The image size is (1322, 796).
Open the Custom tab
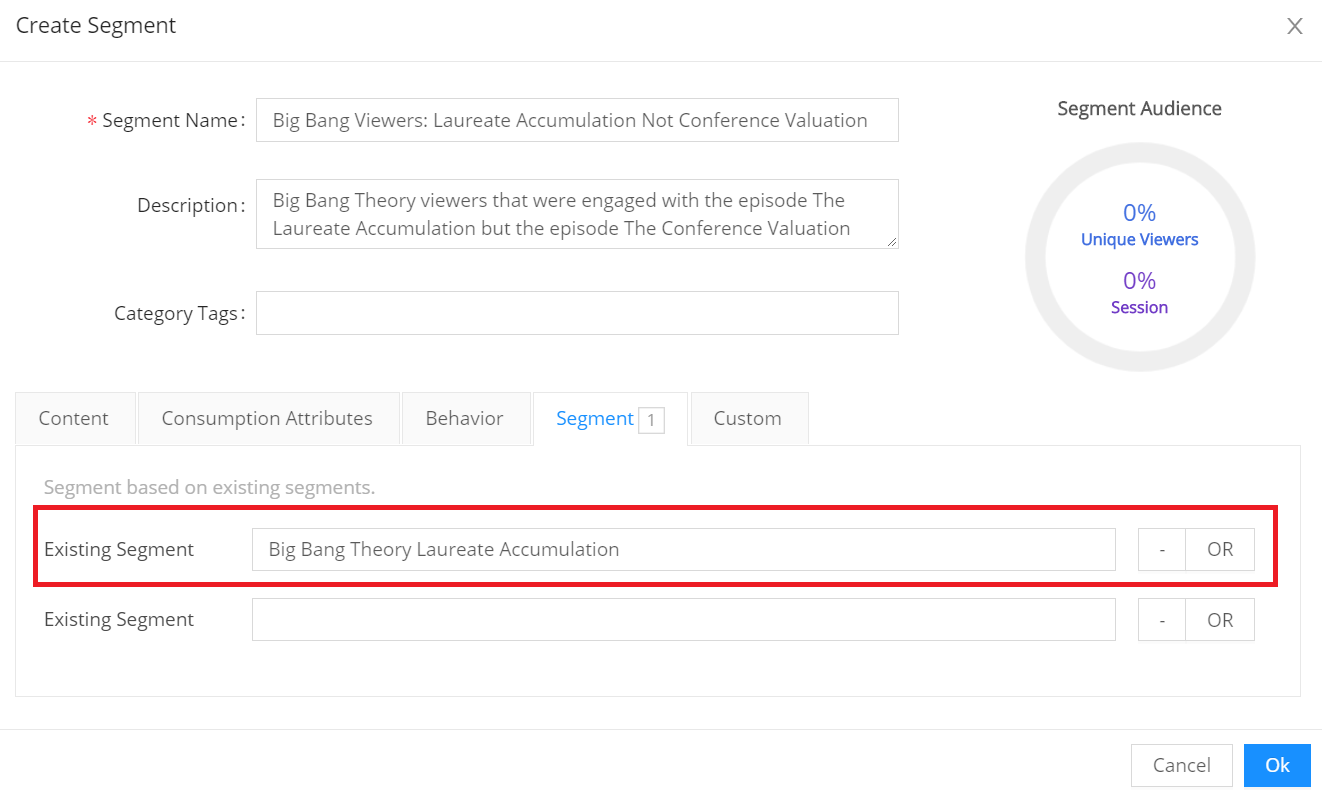click(748, 419)
